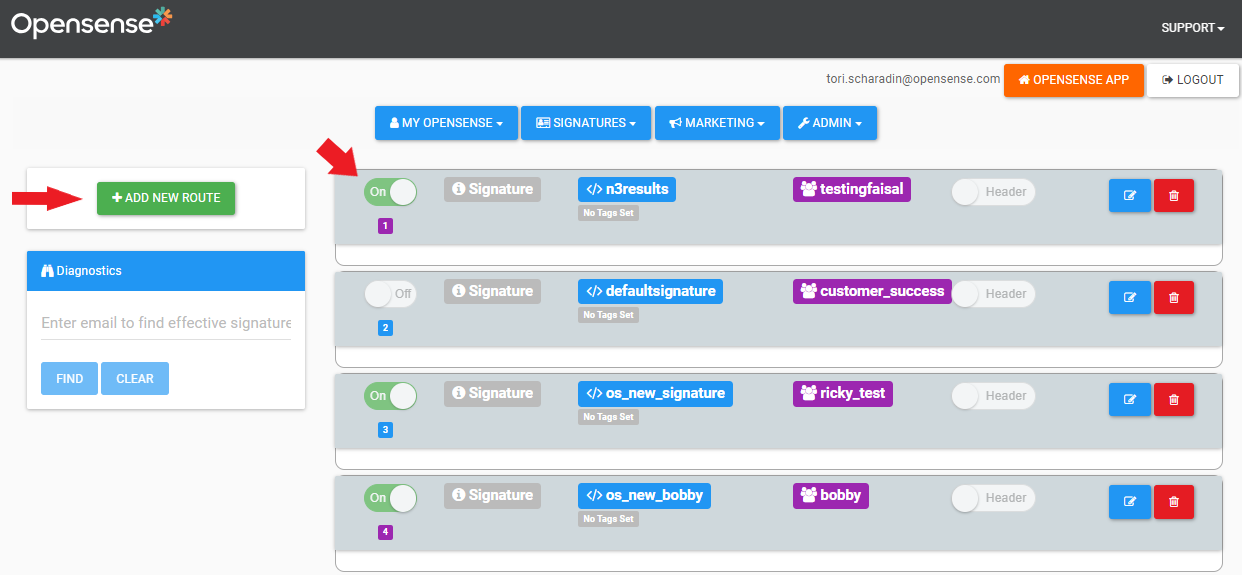Toggle off the os_new_bobby route switch
The width and height of the screenshot is (1242, 575).
pos(390,498)
